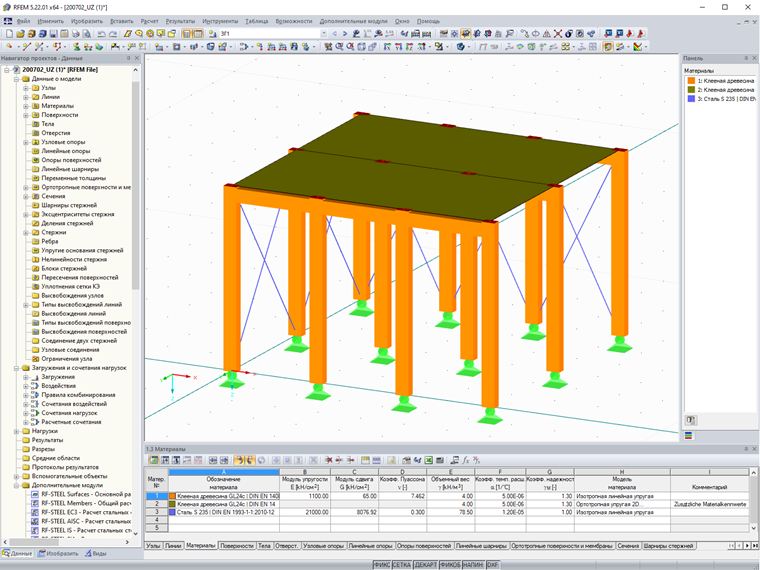Switch to Данные navigator tab
The image size is (760, 570).
click(x=17, y=554)
